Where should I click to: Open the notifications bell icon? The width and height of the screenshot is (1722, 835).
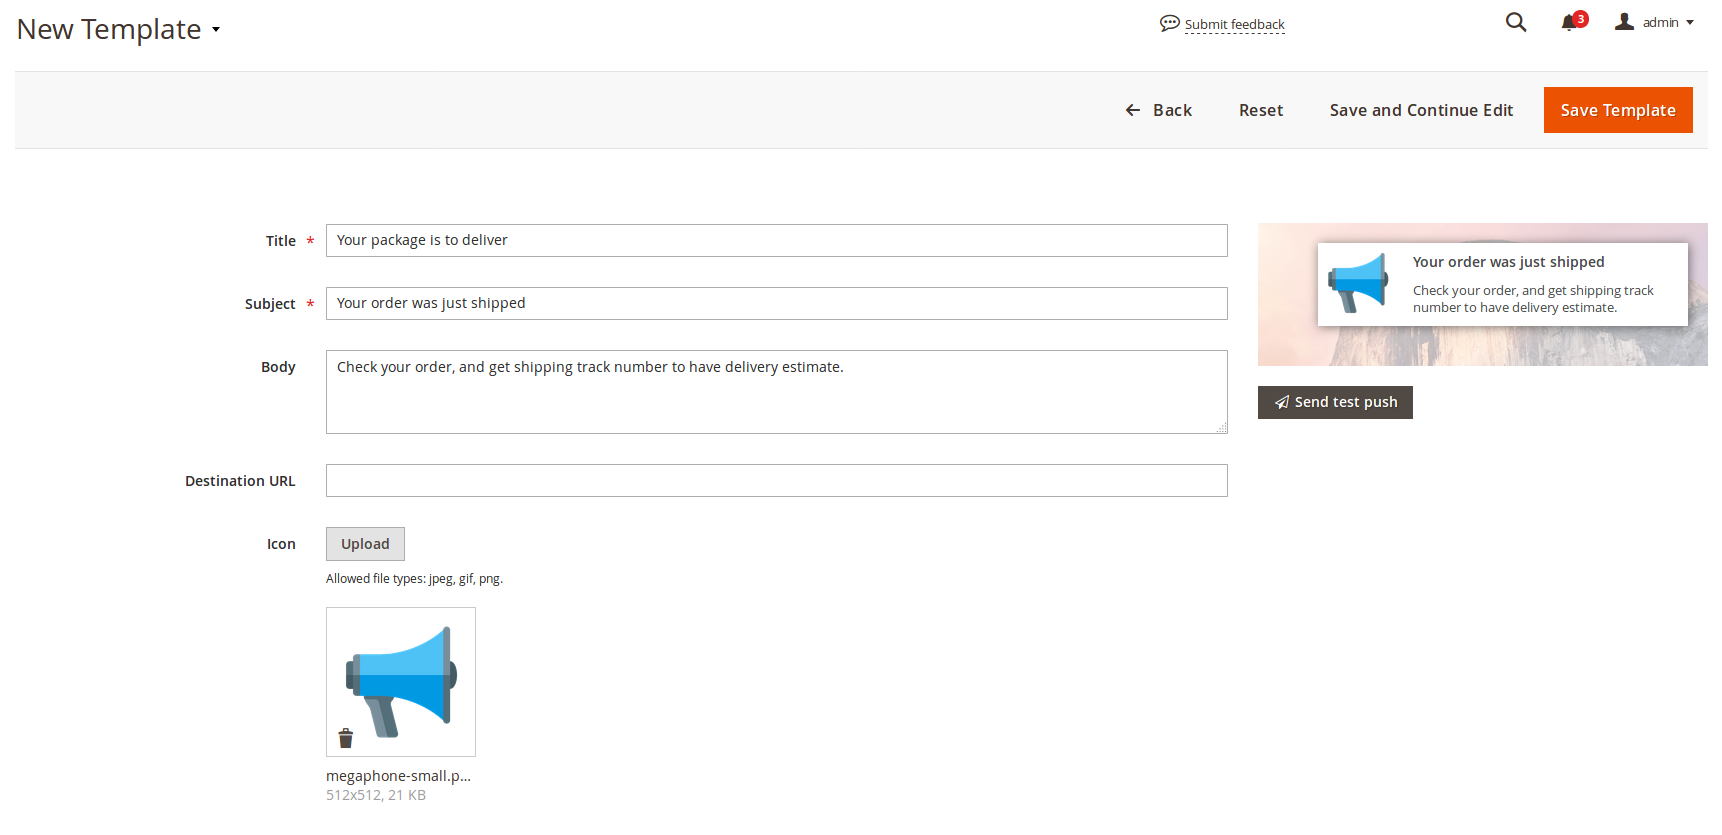[x=1569, y=23]
